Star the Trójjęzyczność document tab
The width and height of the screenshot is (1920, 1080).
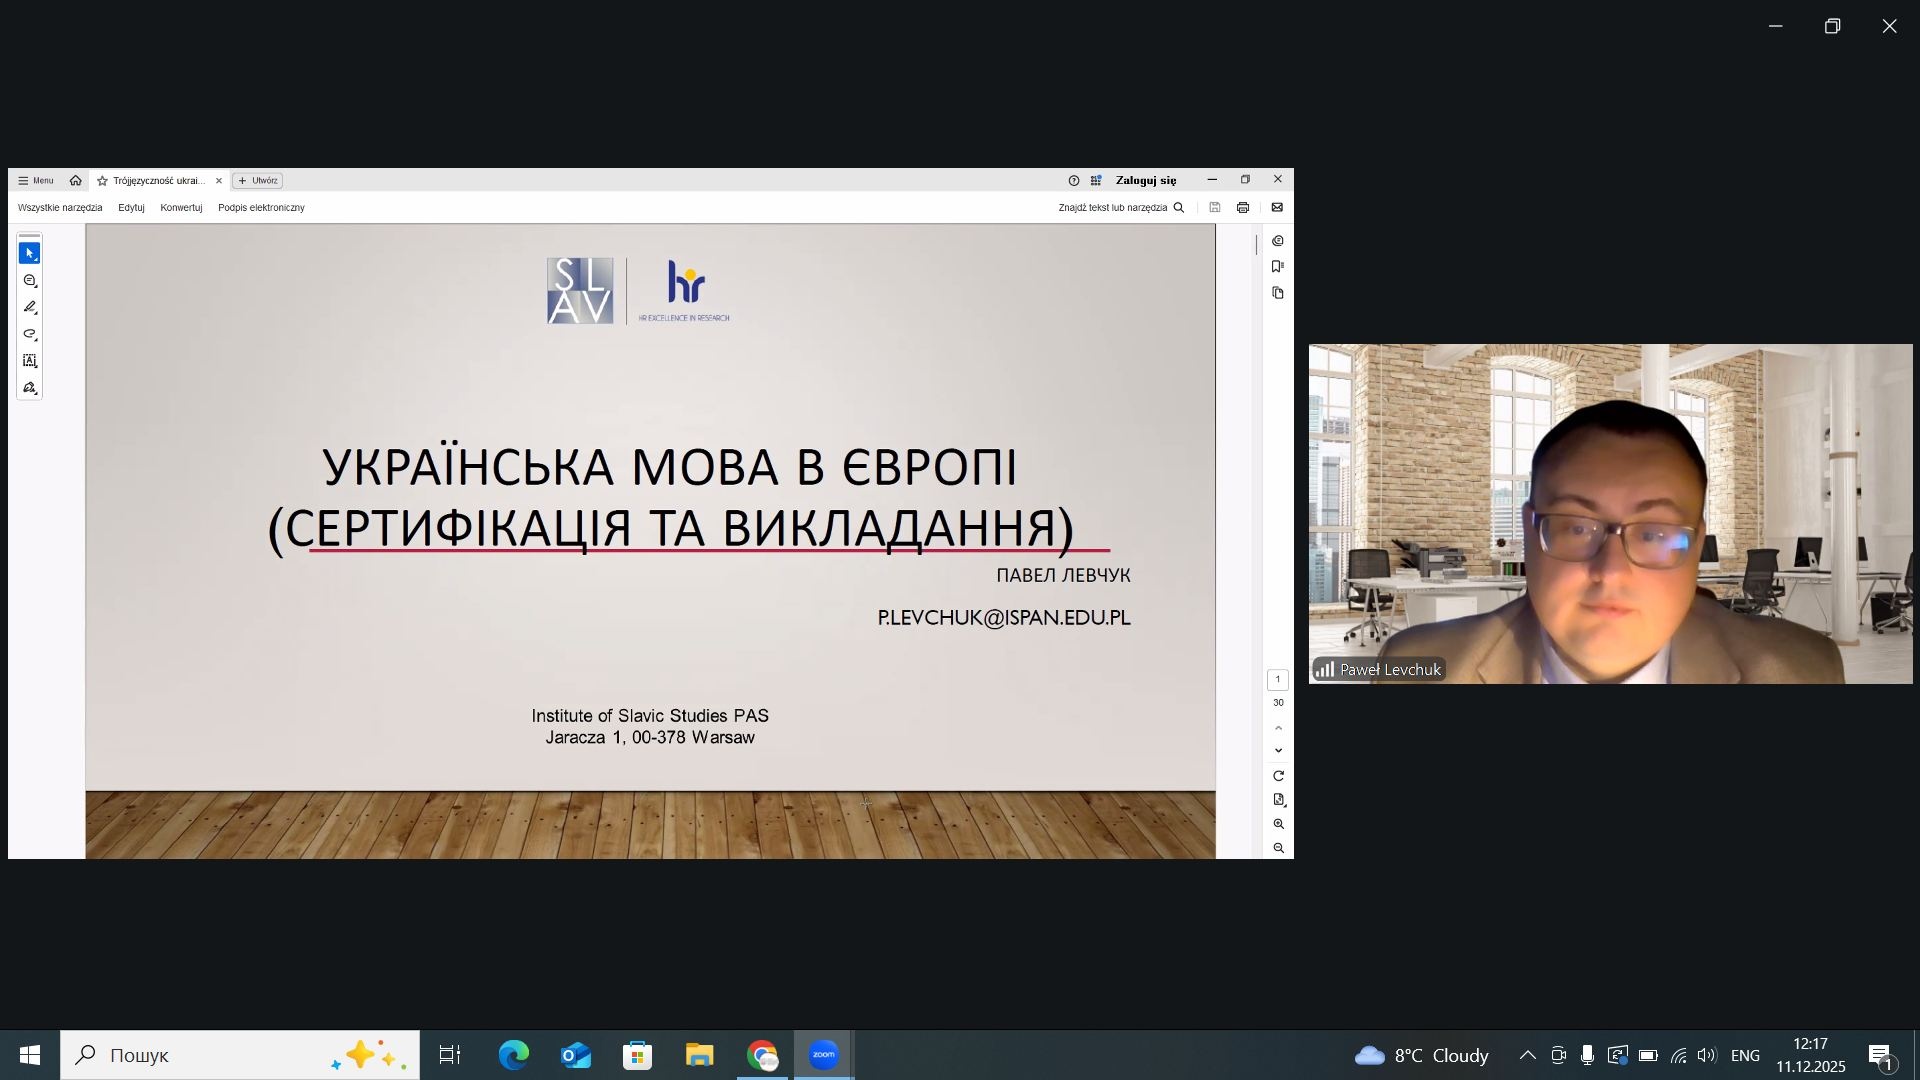pyautogui.click(x=102, y=181)
